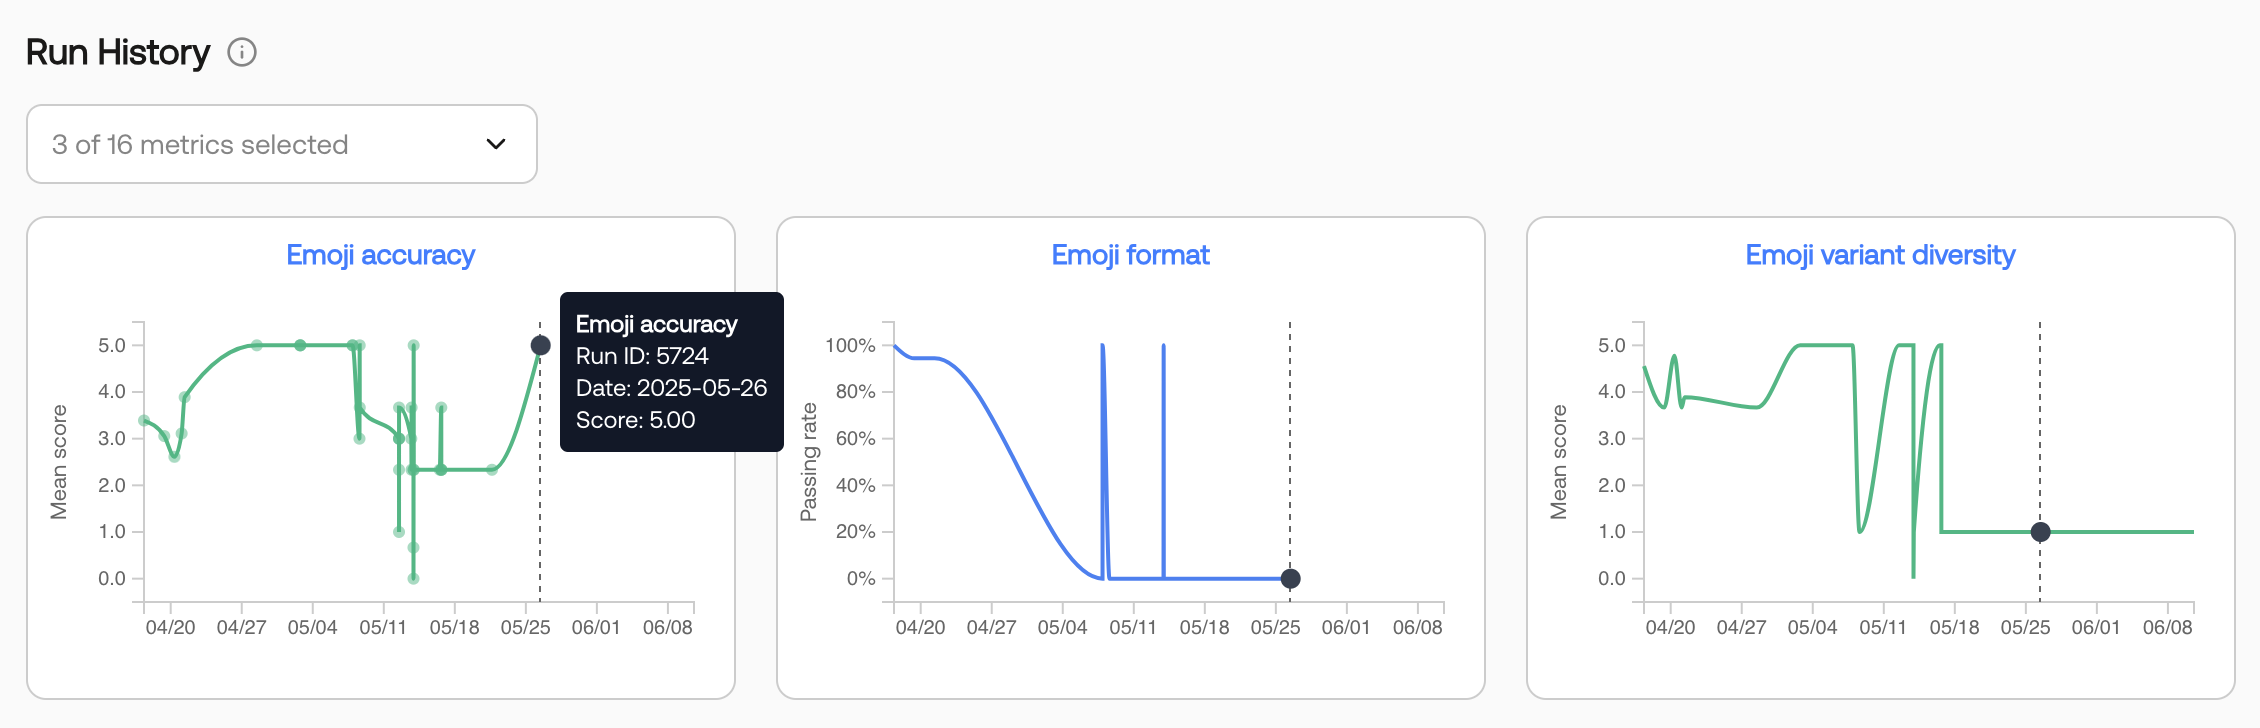Click the dropdown chevron arrow
This screenshot has height=728, width=2260.
pyautogui.click(x=496, y=144)
